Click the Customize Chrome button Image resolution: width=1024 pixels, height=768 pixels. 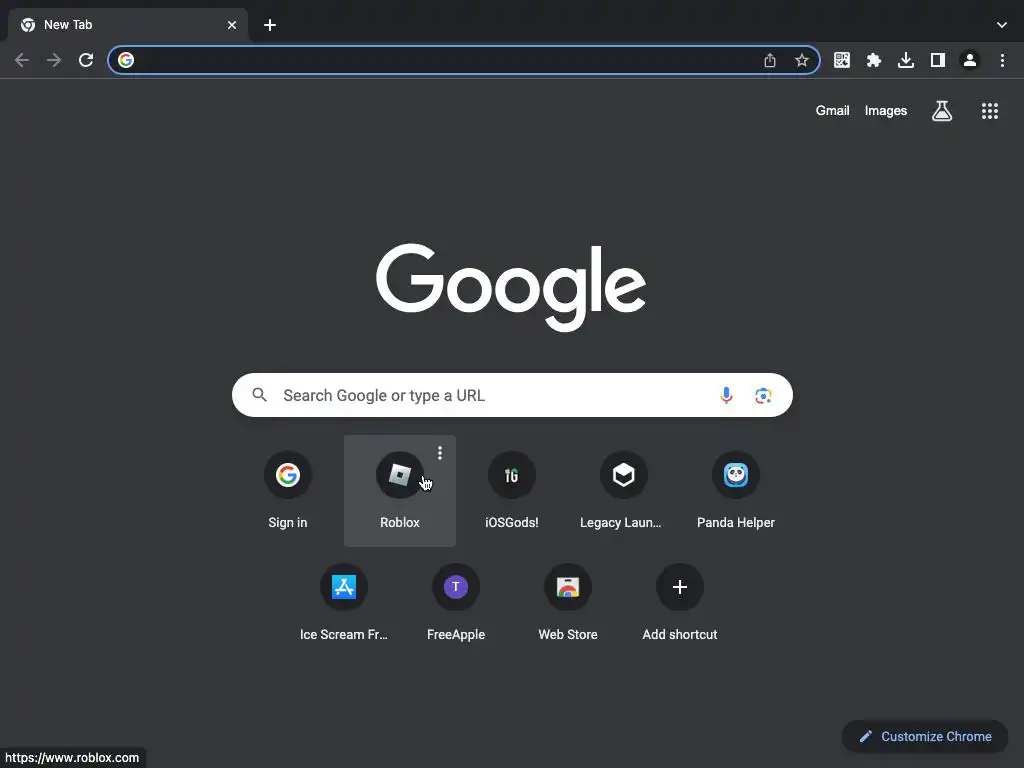click(x=925, y=737)
